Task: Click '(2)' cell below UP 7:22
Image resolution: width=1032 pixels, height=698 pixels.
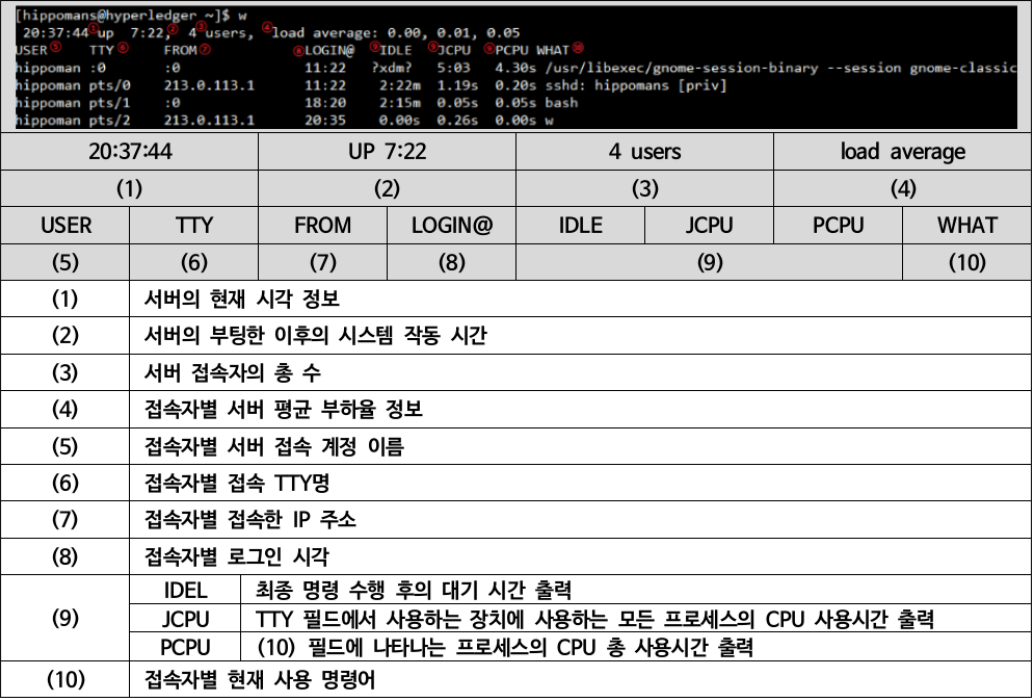Action: (387, 189)
